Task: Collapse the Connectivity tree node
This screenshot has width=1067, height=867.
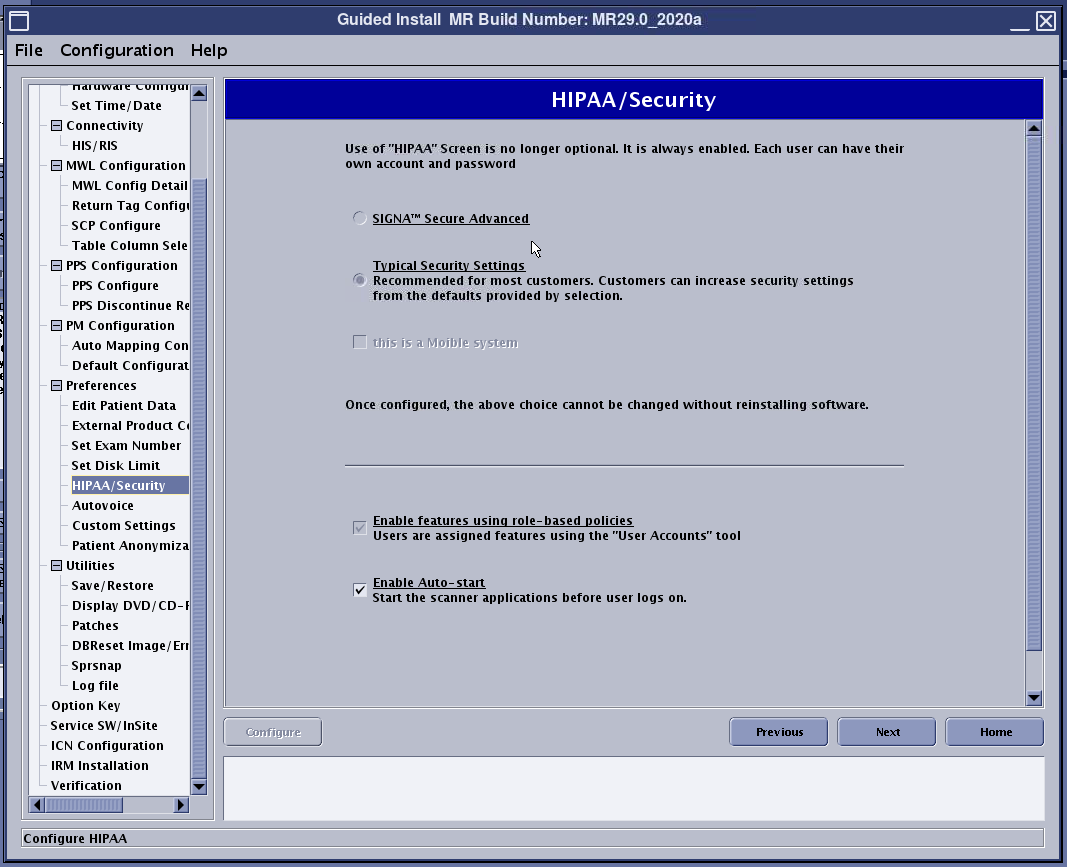Action: click(x=56, y=126)
